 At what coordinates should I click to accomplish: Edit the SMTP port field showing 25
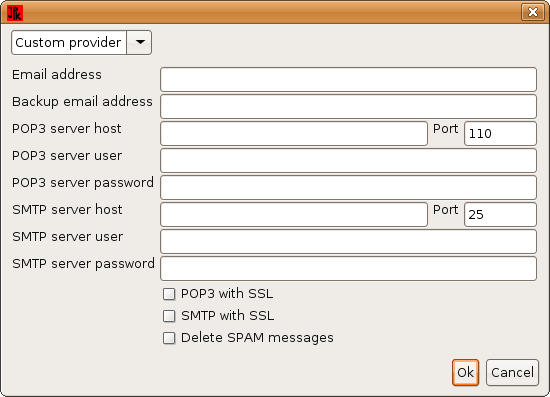500,214
